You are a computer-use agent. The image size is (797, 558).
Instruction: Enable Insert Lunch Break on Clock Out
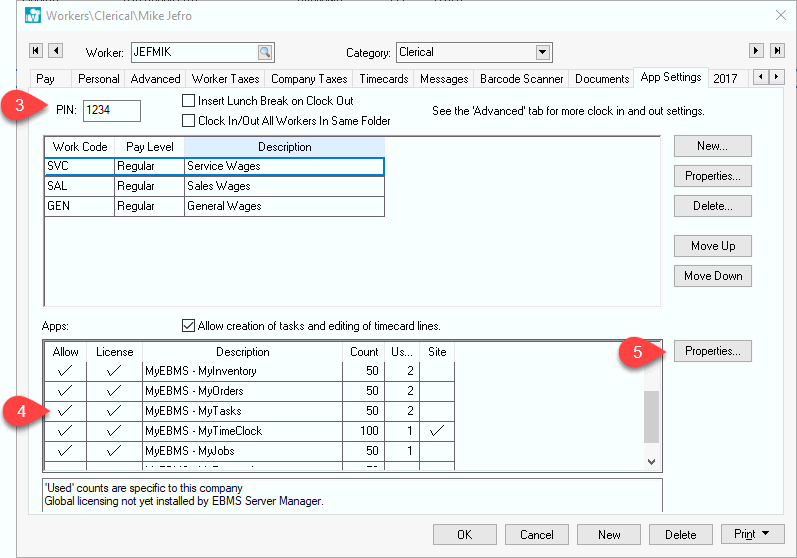point(188,101)
